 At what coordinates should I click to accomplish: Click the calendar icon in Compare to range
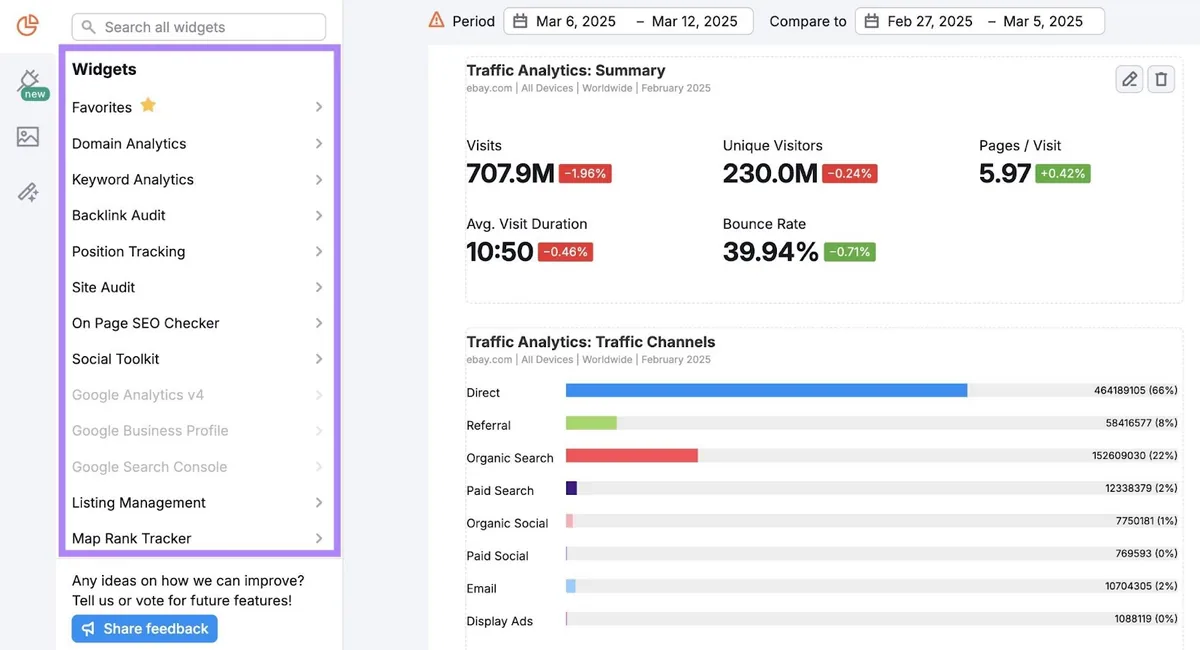(872, 21)
